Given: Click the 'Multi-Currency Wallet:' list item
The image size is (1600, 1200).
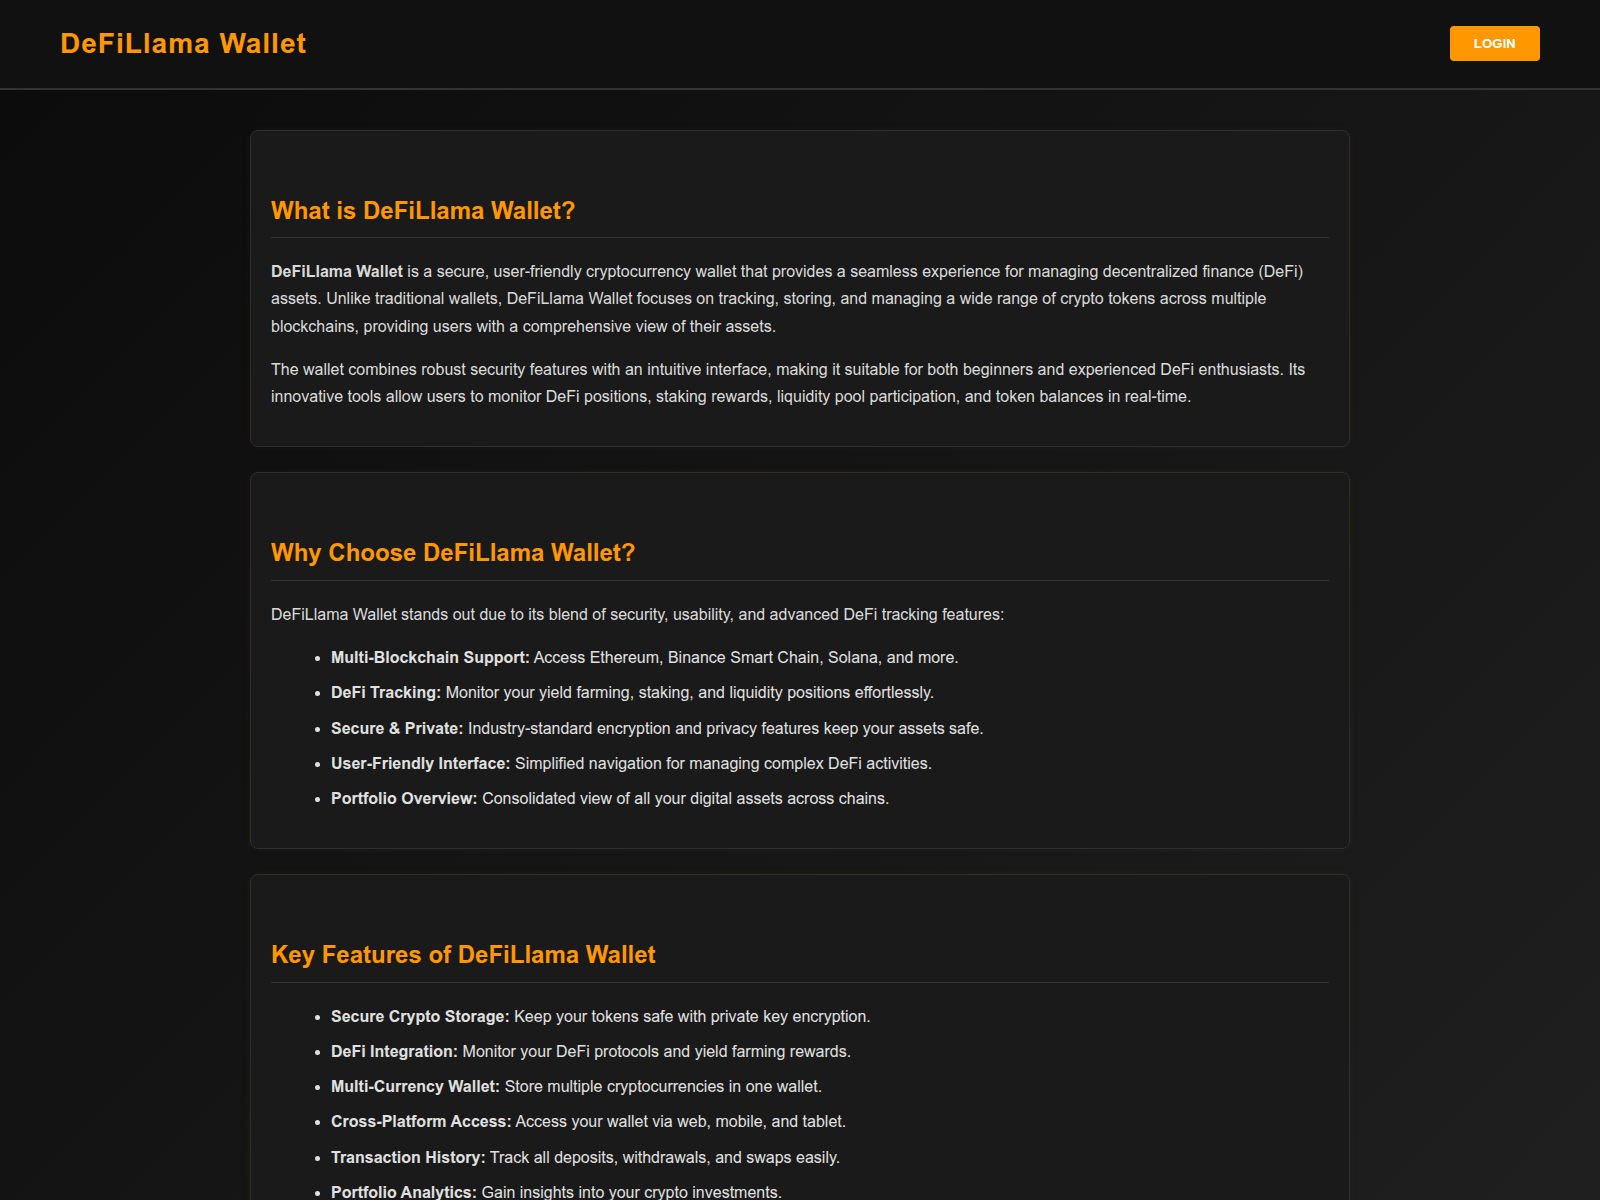Looking at the screenshot, I should click(x=576, y=1086).
